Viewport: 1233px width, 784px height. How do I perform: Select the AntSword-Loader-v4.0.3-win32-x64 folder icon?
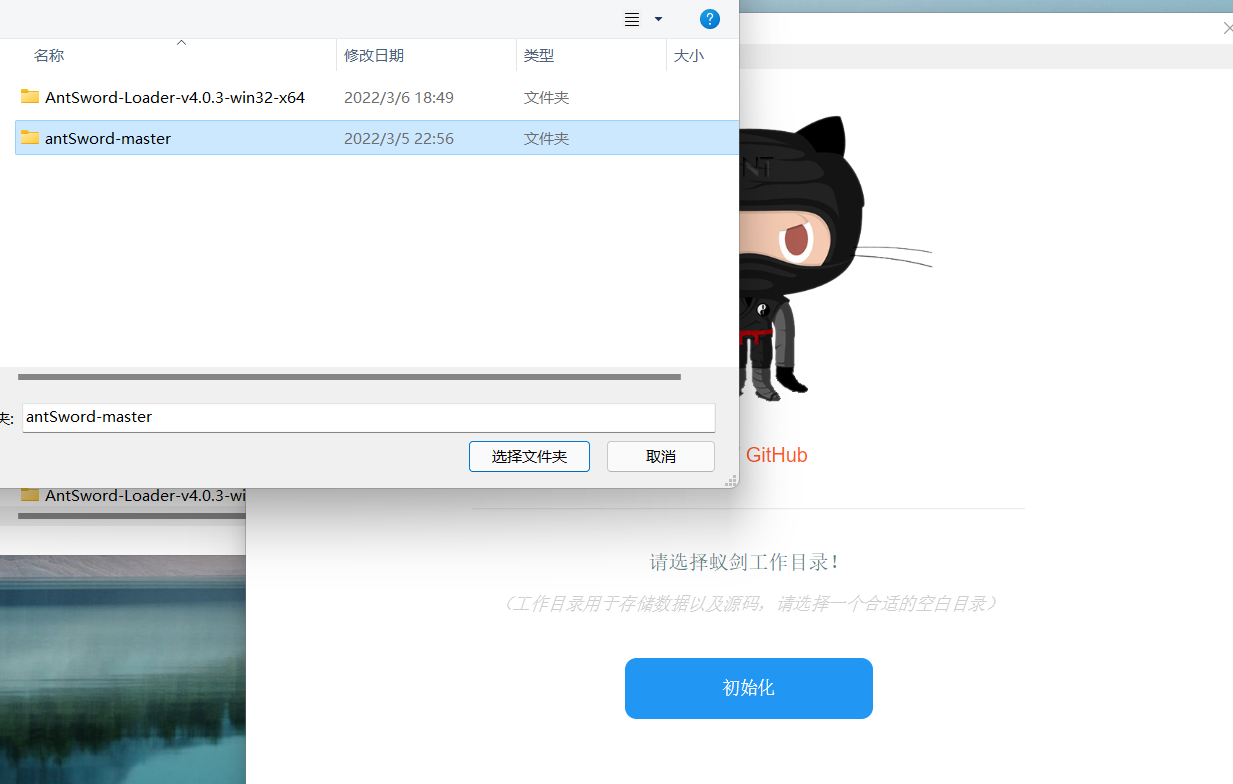point(30,97)
